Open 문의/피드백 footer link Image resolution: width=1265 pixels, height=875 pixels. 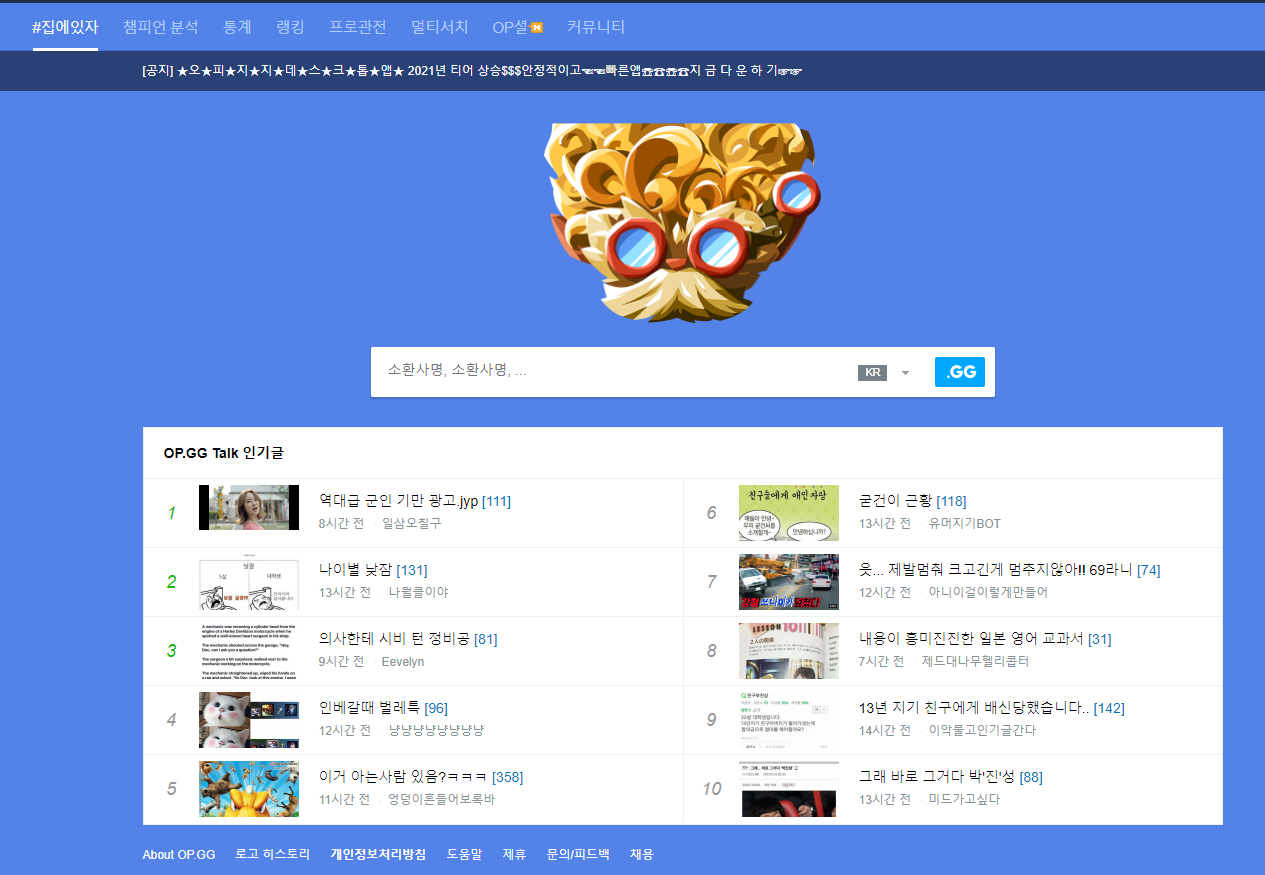(578, 854)
